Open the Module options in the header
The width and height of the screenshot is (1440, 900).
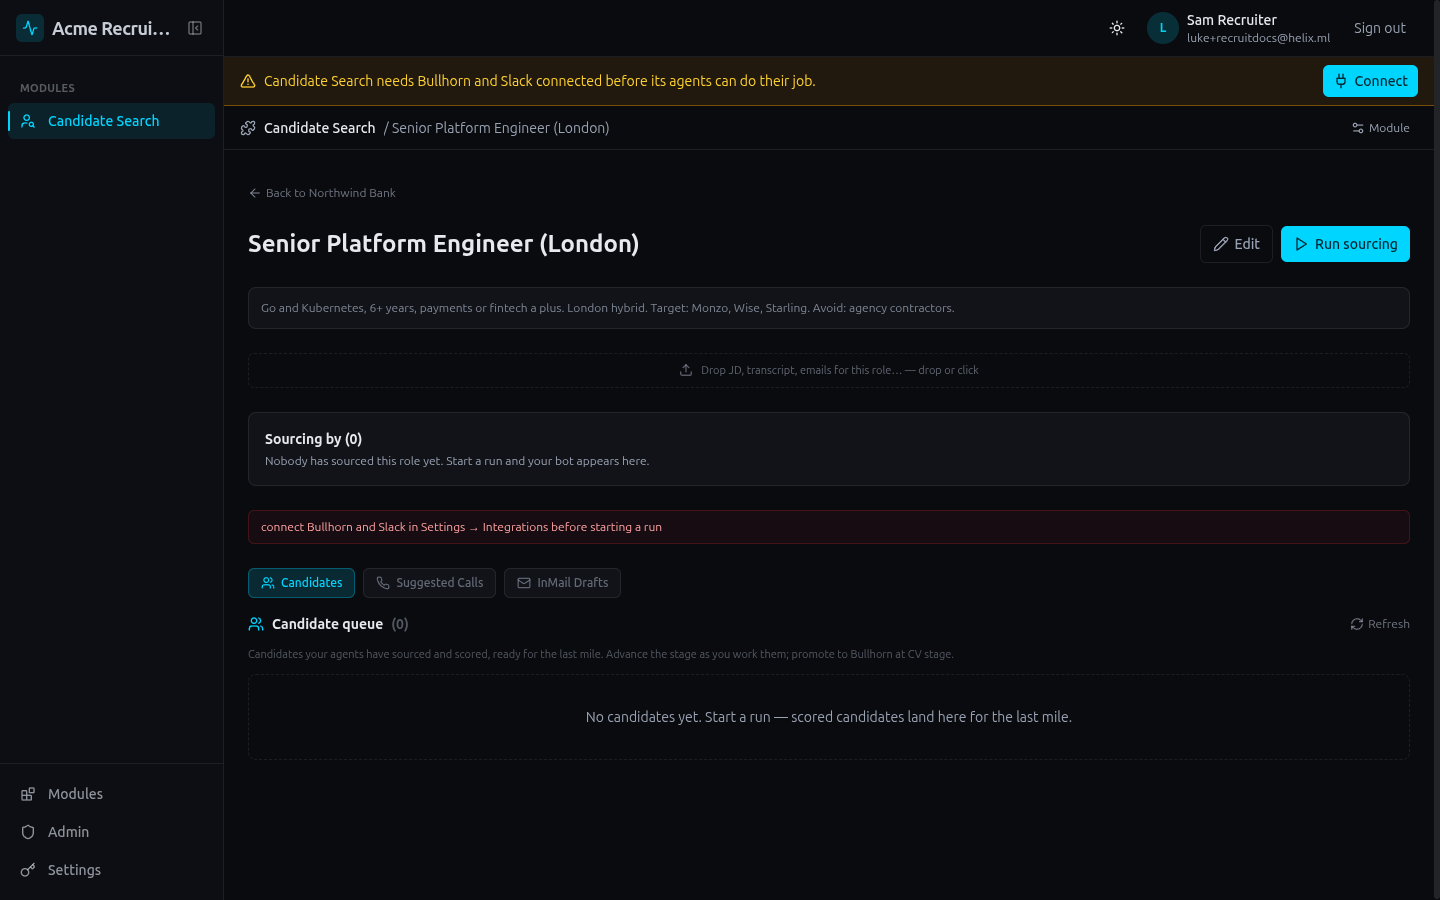pyautogui.click(x=1380, y=128)
